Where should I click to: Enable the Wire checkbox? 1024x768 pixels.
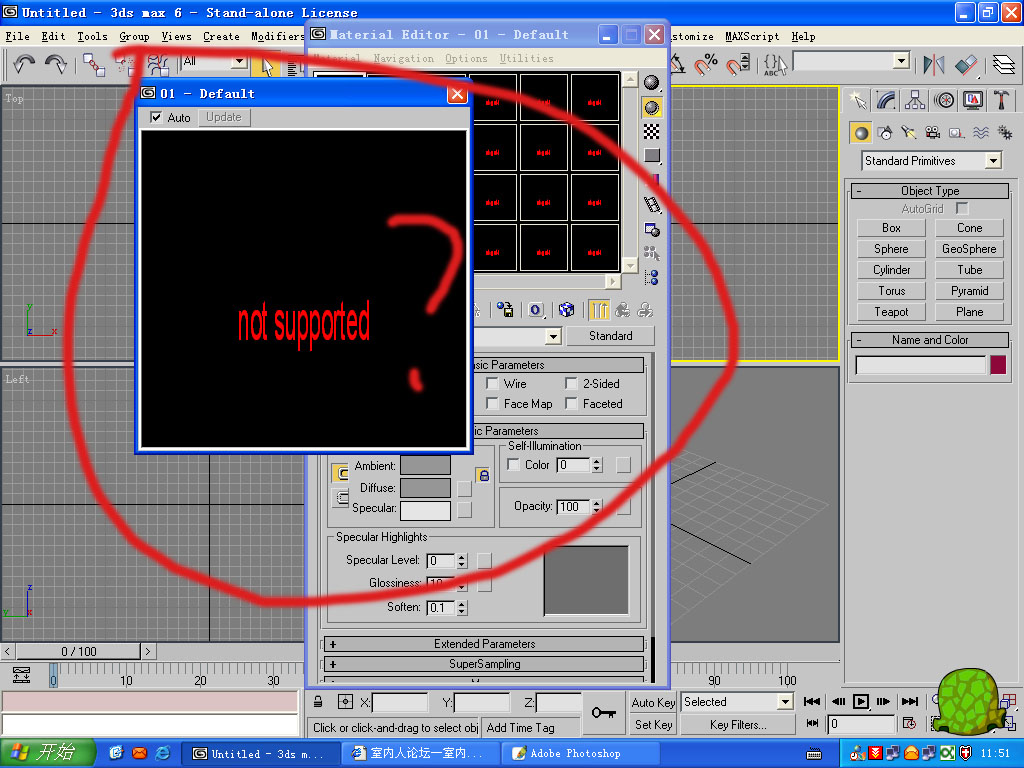tap(492, 383)
